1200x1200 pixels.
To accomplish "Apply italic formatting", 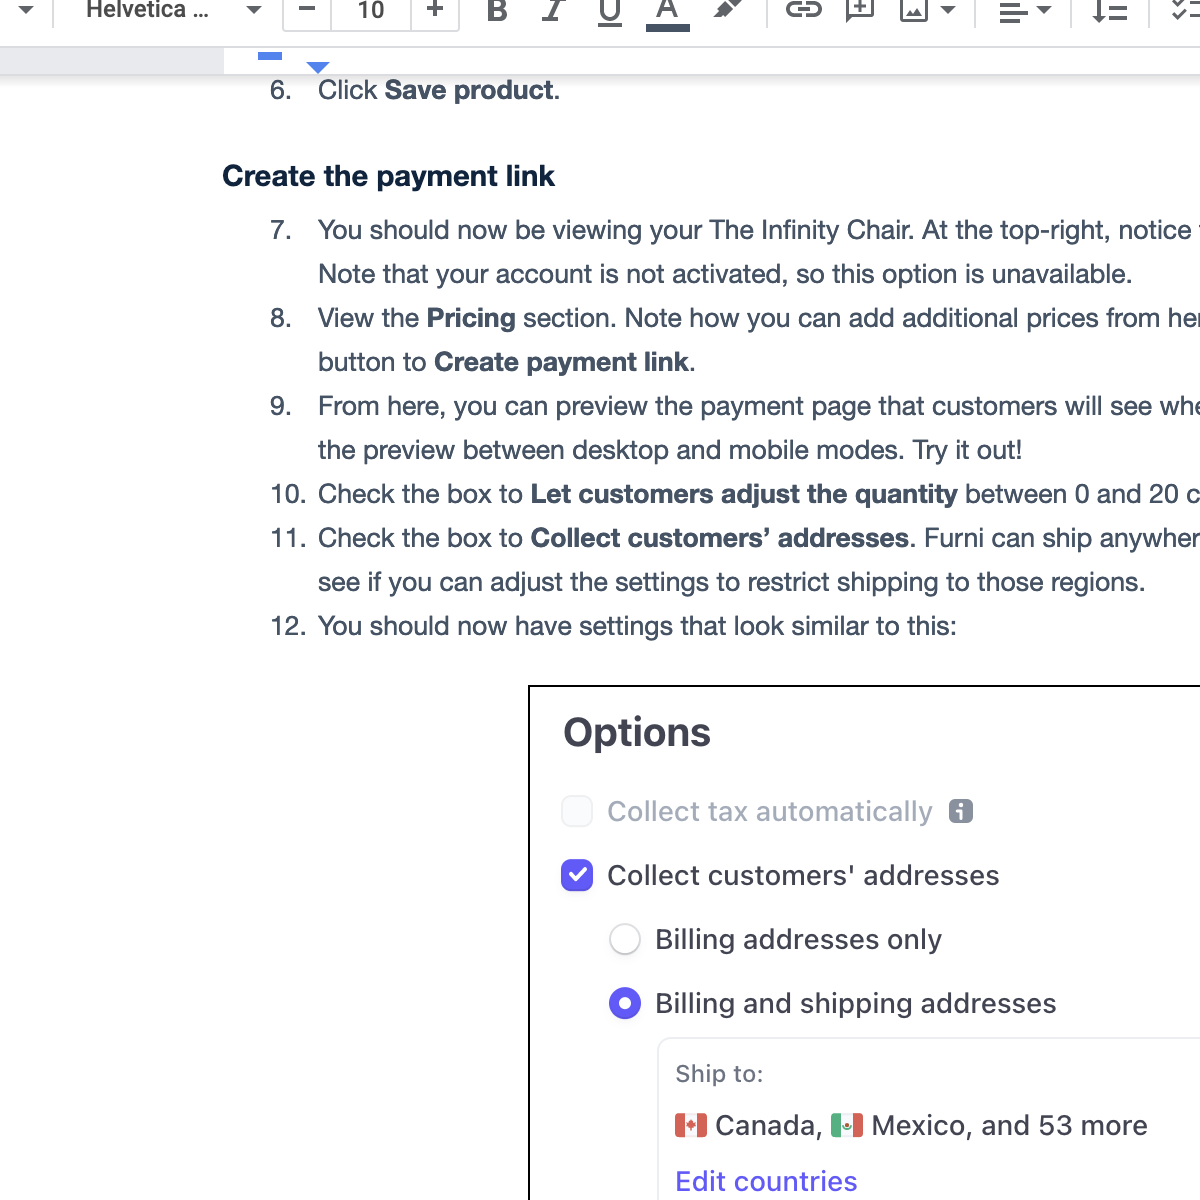I will [x=552, y=10].
